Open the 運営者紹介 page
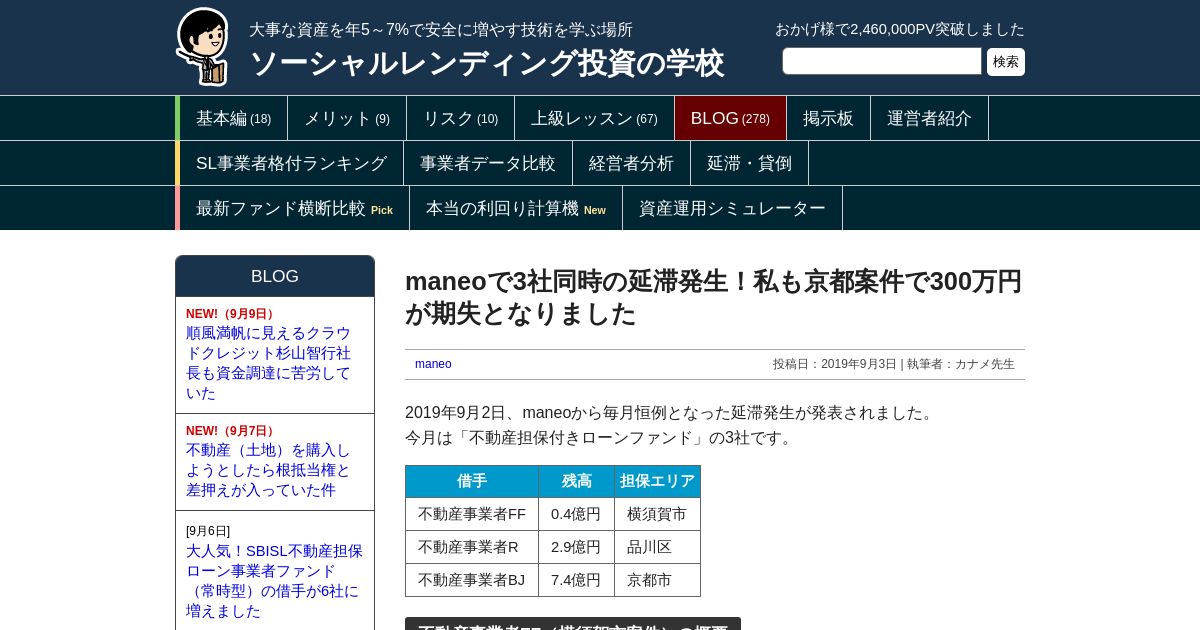This screenshot has width=1200, height=630. point(929,118)
